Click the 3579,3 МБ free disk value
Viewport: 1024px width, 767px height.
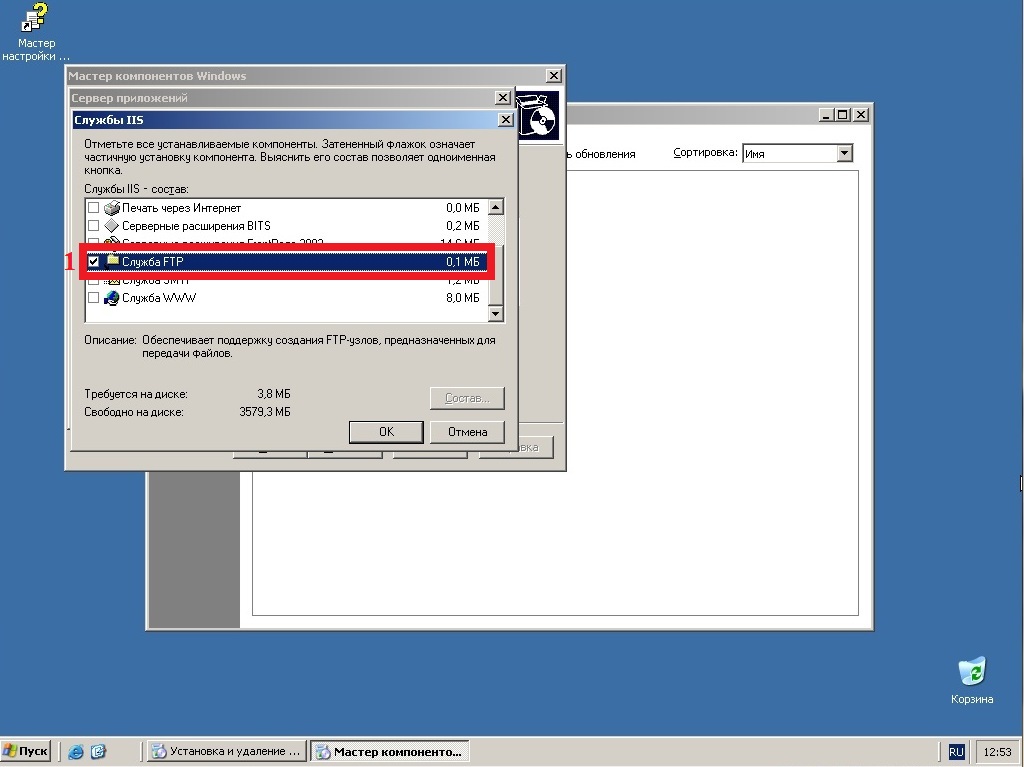click(x=264, y=412)
